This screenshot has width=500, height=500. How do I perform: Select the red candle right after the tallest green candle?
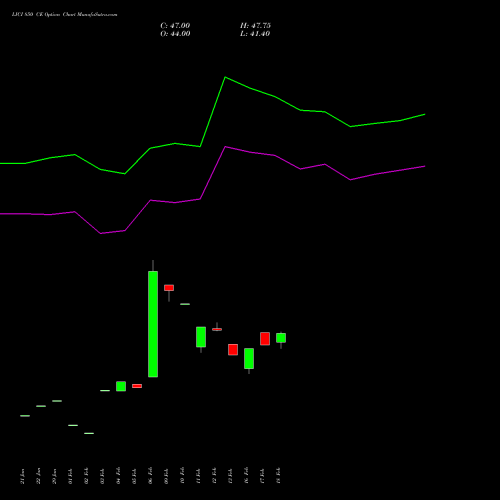coord(169,288)
